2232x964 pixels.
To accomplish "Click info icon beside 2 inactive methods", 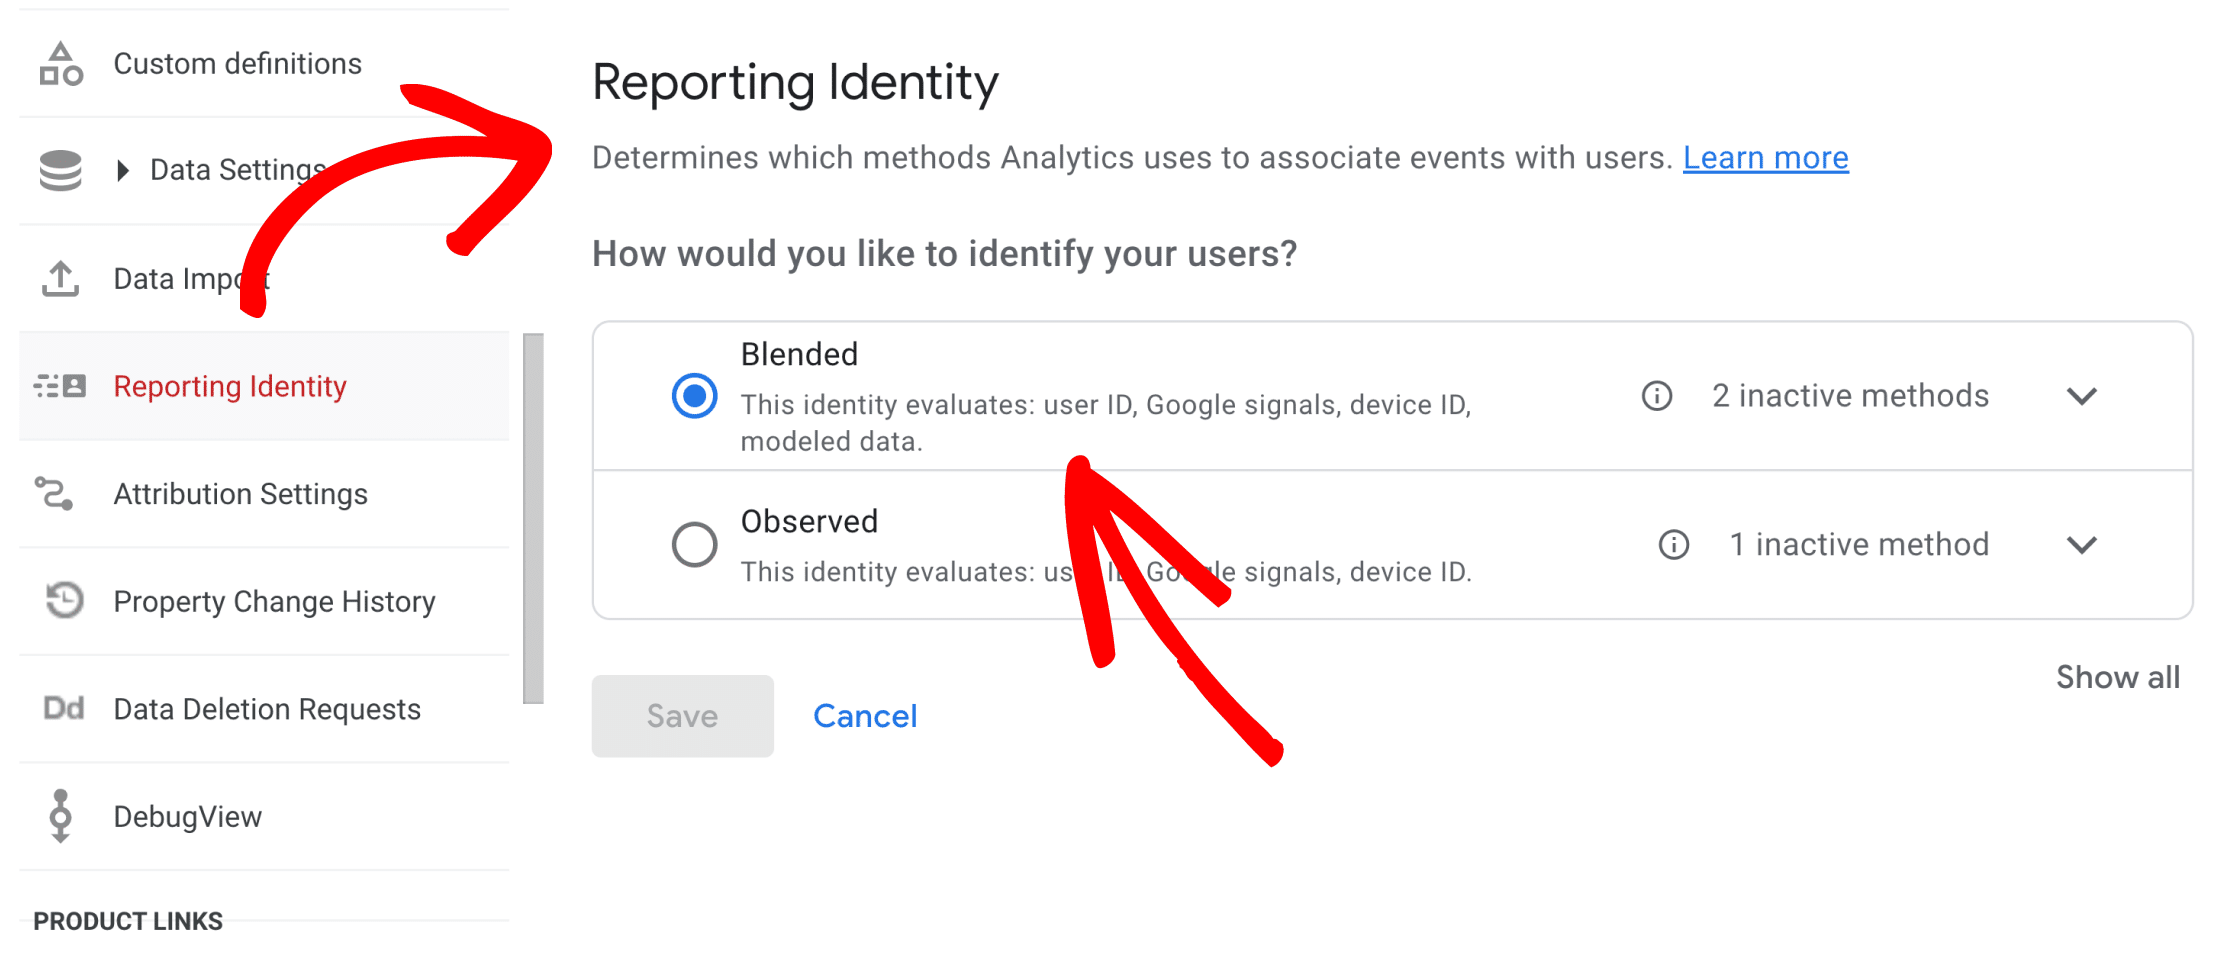I will point(1657,396).
